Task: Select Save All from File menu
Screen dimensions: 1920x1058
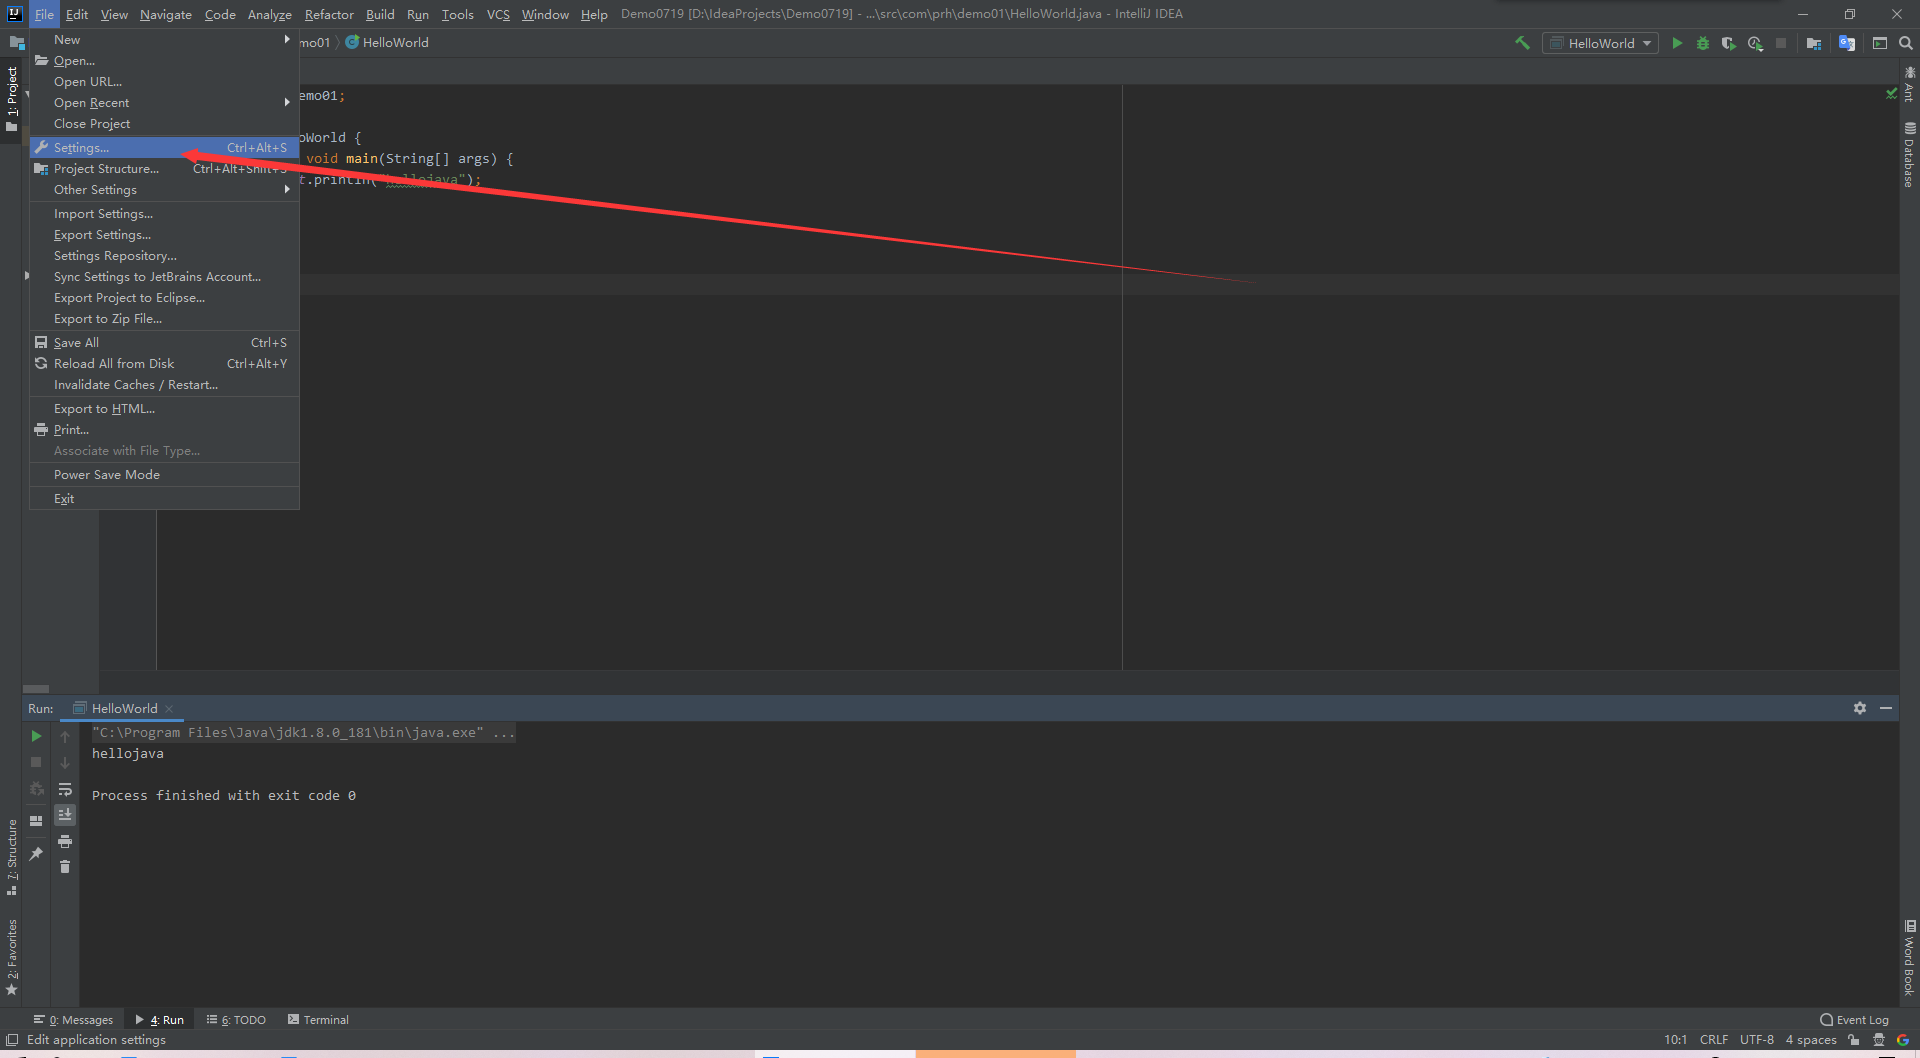Action: click(164, 343)
